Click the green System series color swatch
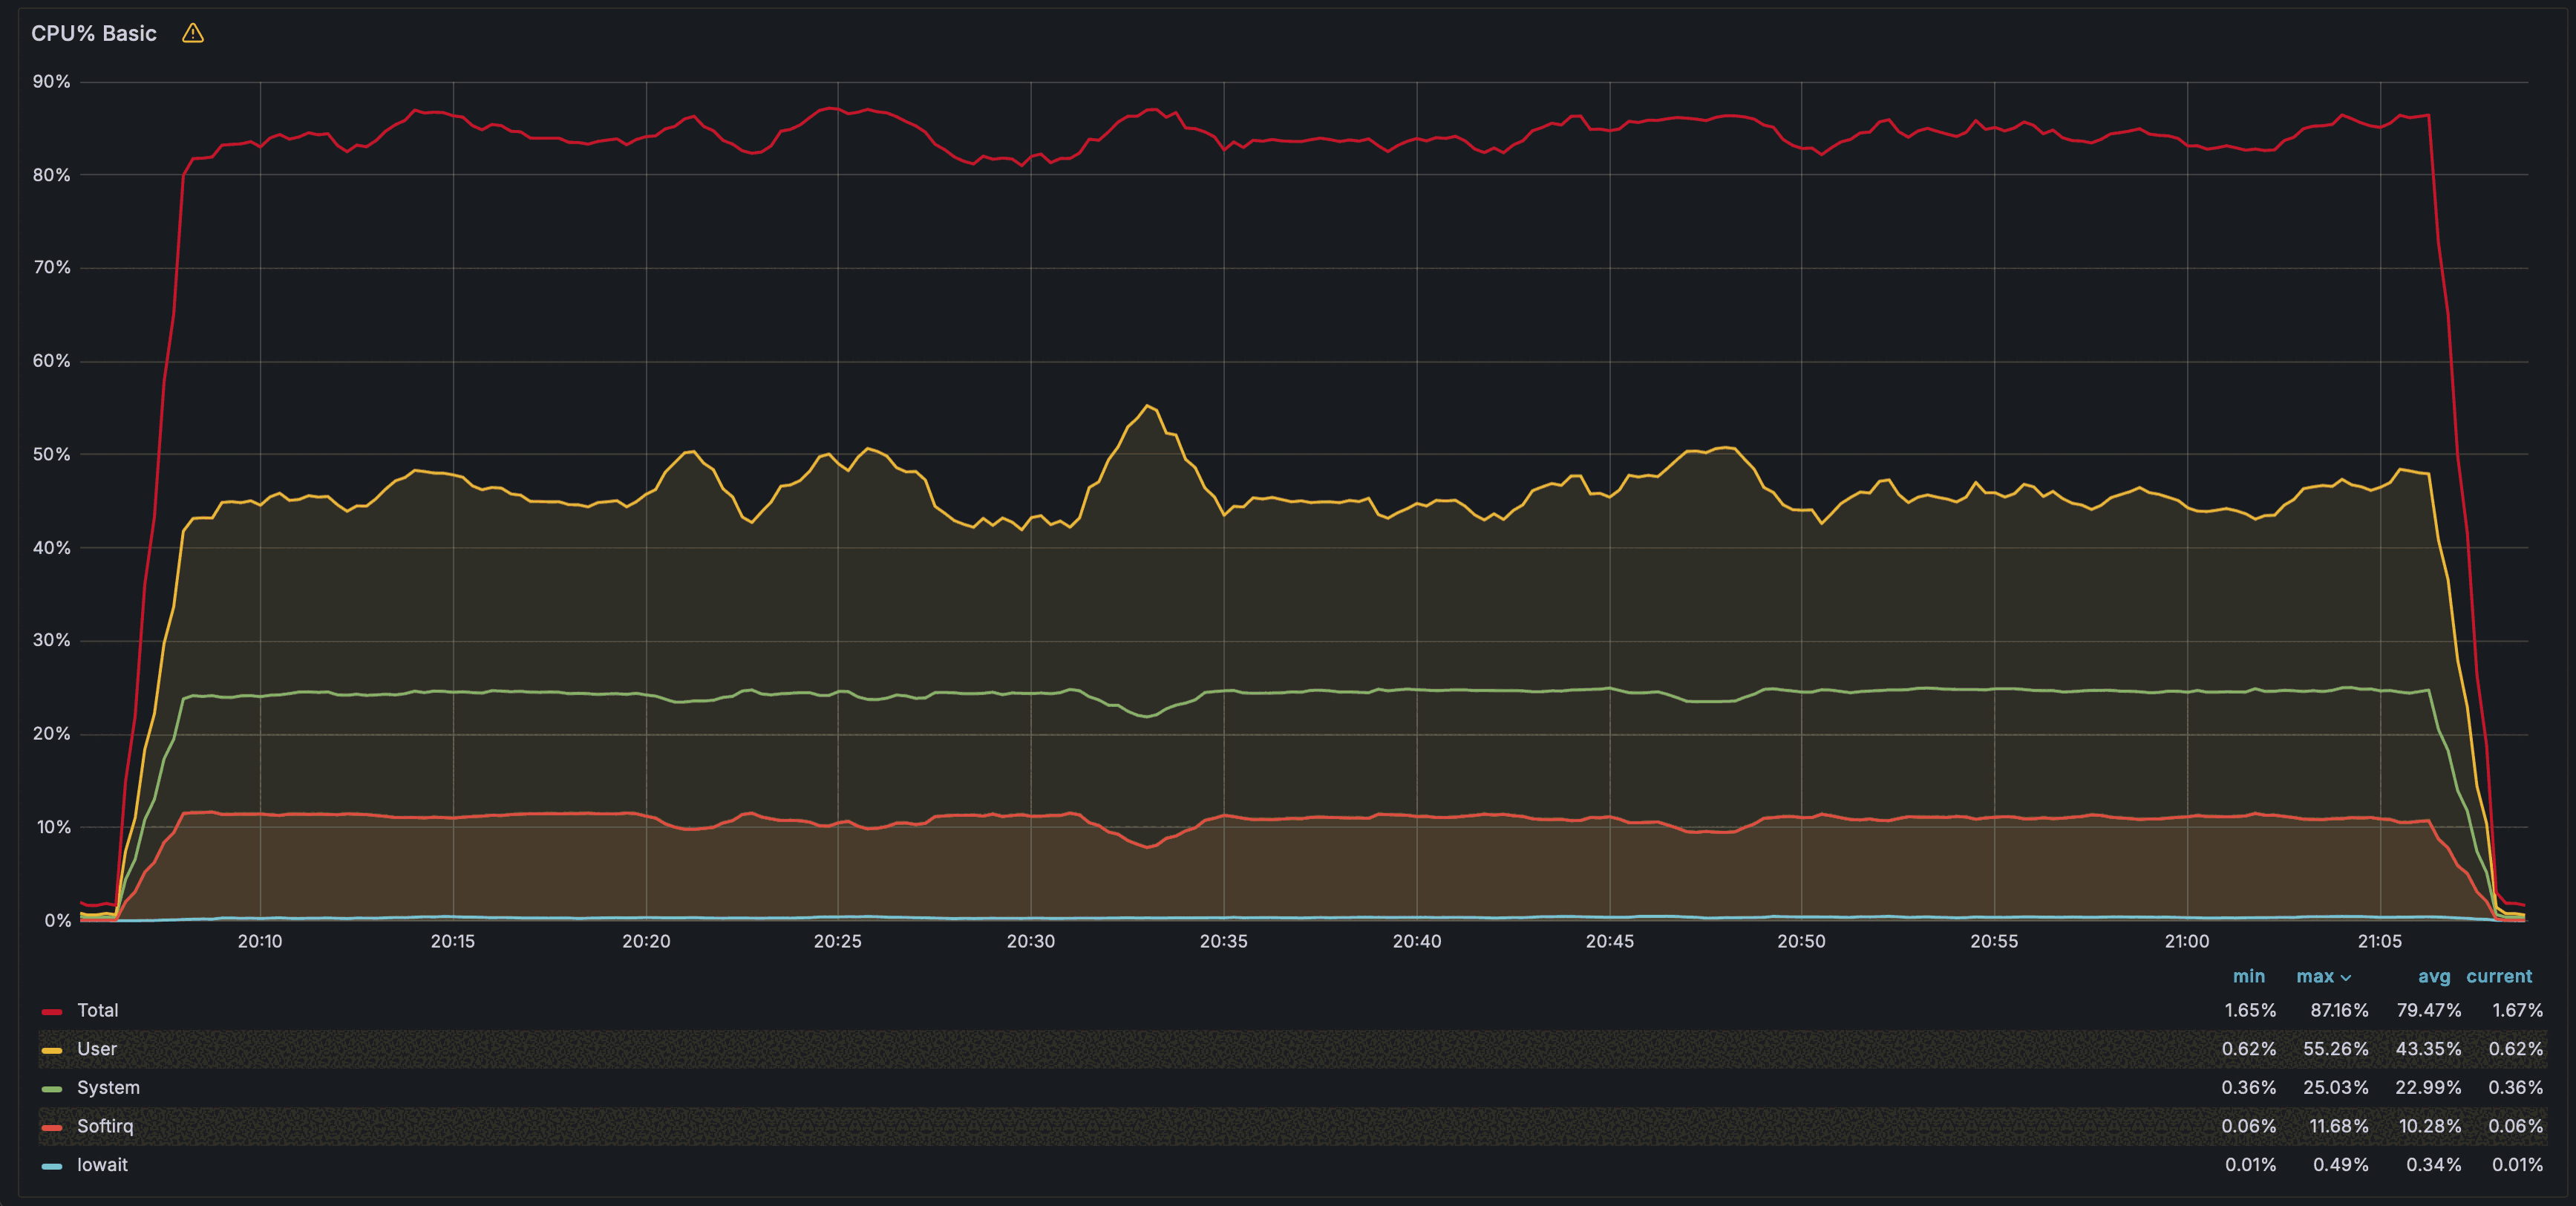Image resolution: width=2576 pixels, height=1206 pixels. (52, 1089)
